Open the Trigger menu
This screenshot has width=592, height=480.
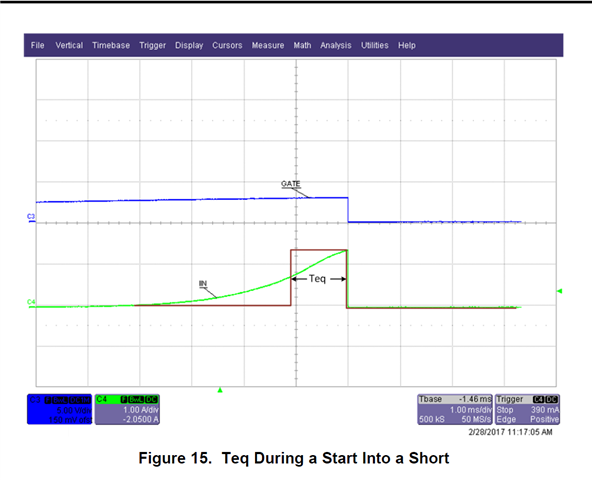(x=153, y=45)
